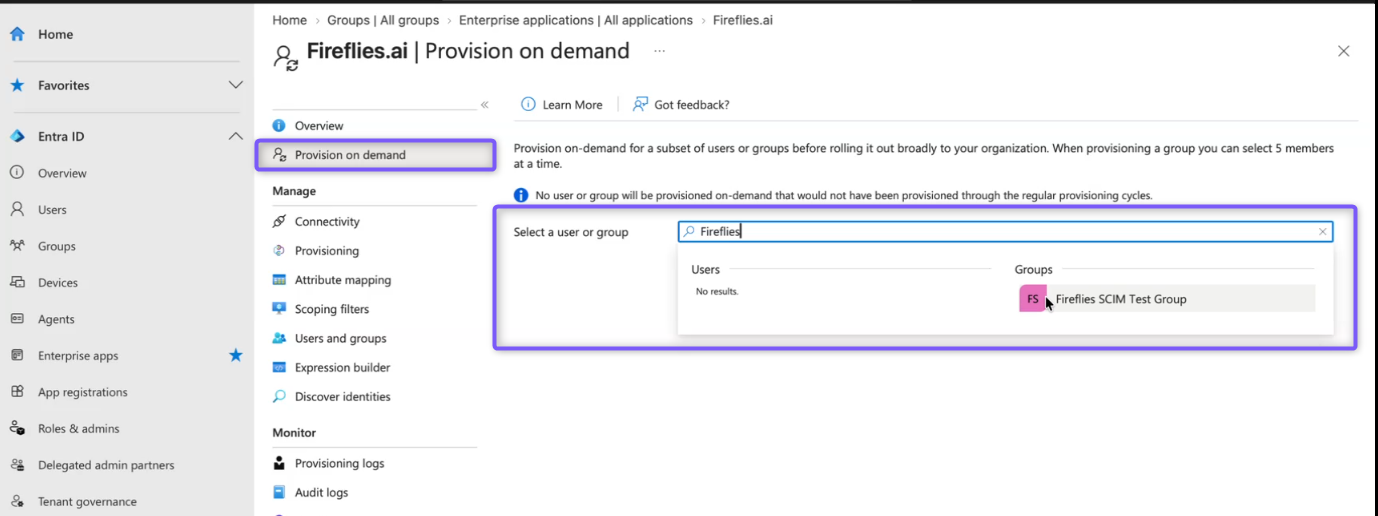The height and width of the screenshot is (516, 1378).
Task: Click the Fireflies.ai breadcrumb
Action: point(743,20)
